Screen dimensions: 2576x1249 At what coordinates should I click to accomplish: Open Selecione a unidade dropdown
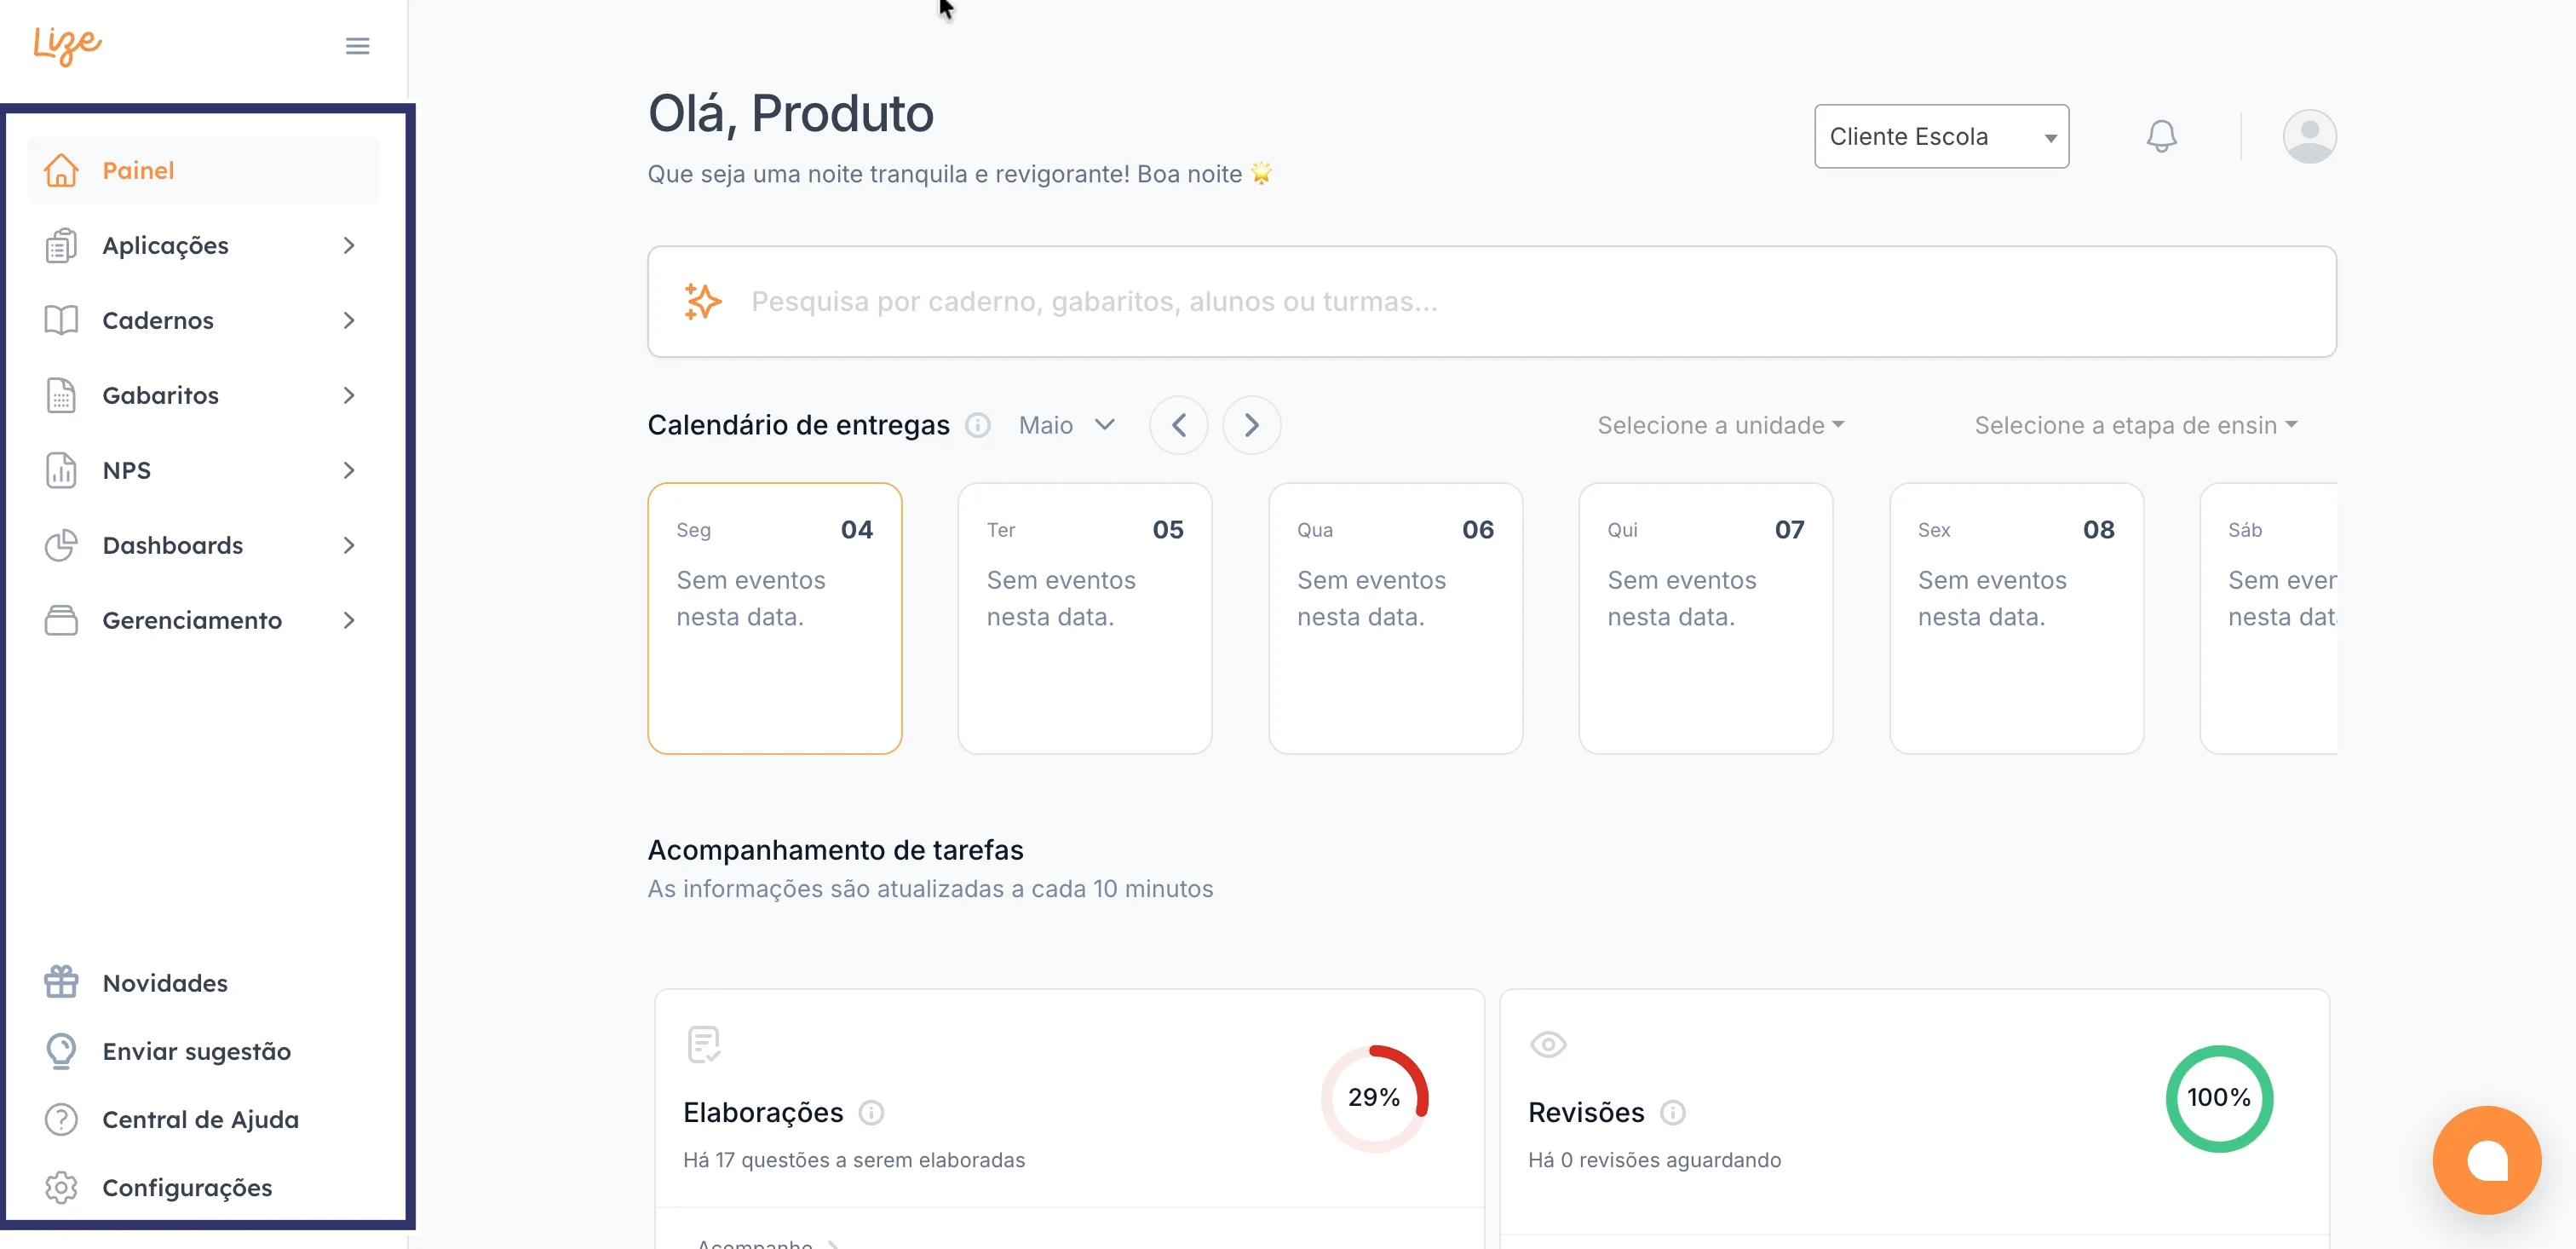click(x=1721, y=425)
